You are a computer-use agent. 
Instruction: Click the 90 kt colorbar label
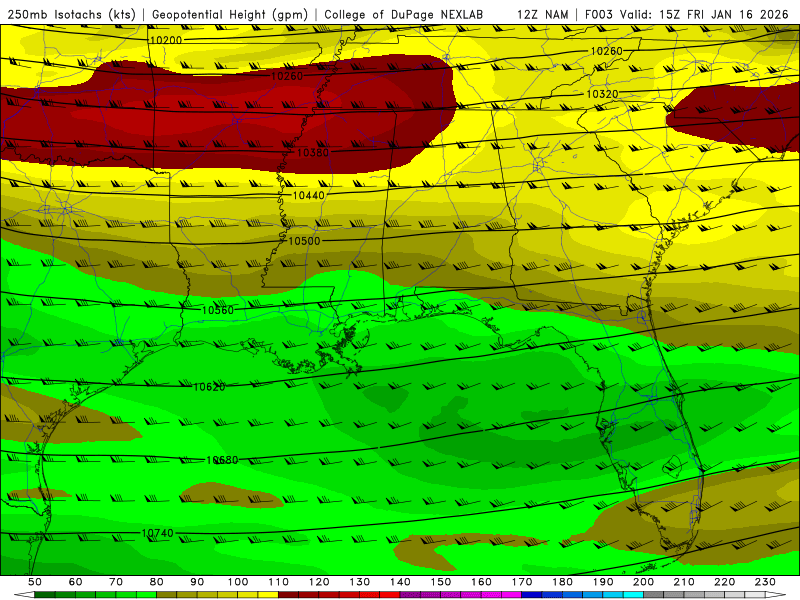(x=197, y=582)
